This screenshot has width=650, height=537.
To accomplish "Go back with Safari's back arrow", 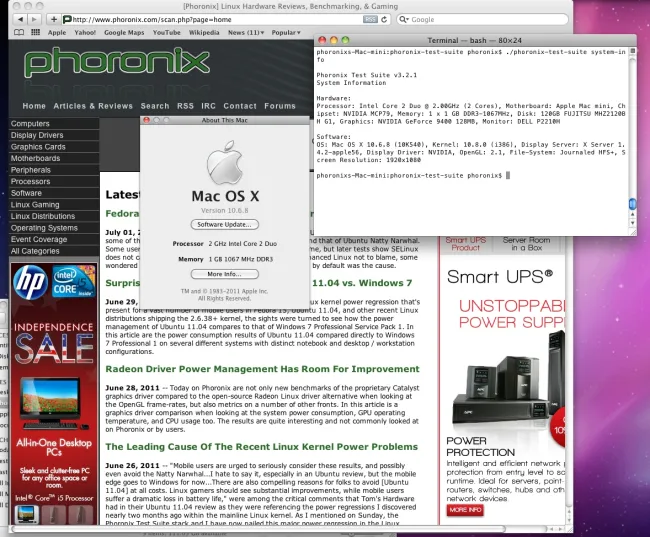I will pyautogui.click(x=20, y=19).
